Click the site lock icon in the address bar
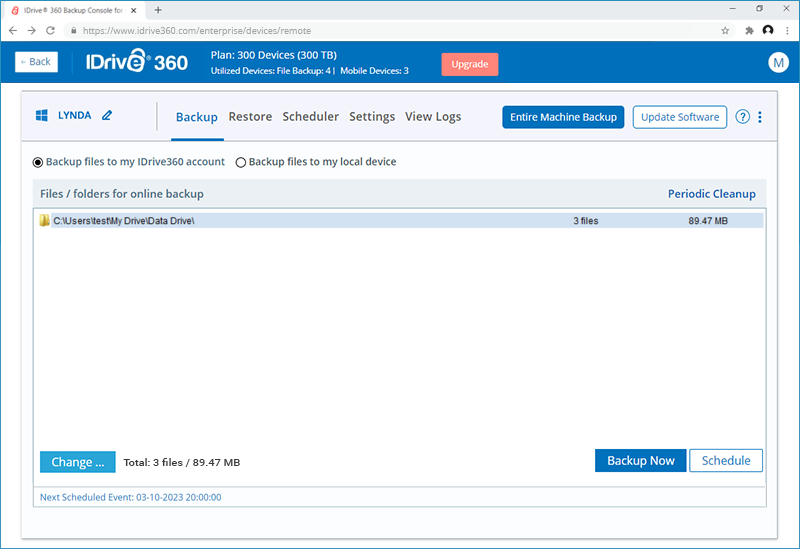Viewport: 800px width, 549px height. (73, 31)
